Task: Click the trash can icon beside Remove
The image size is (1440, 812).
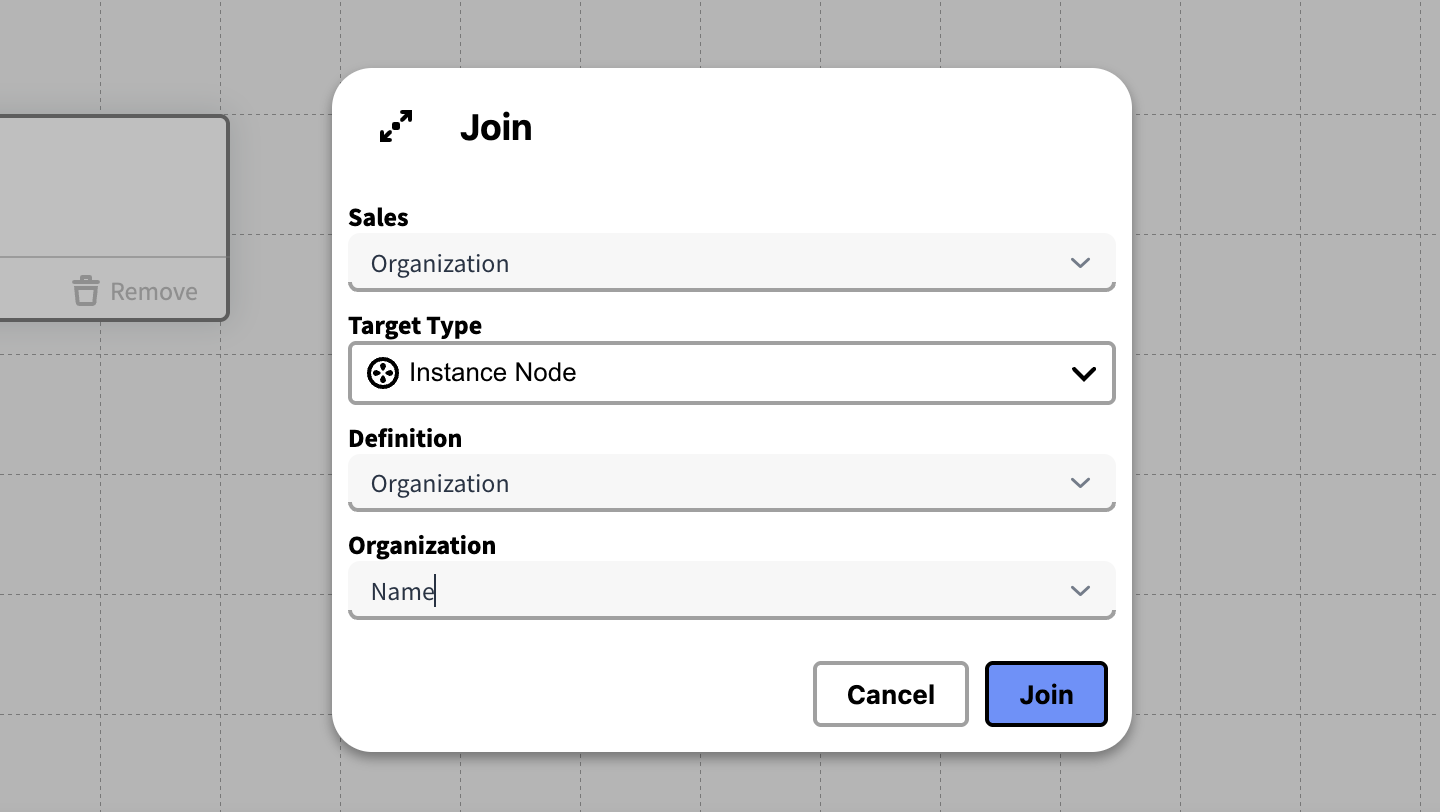Action: pyautogui.click(x=86, y=291)
